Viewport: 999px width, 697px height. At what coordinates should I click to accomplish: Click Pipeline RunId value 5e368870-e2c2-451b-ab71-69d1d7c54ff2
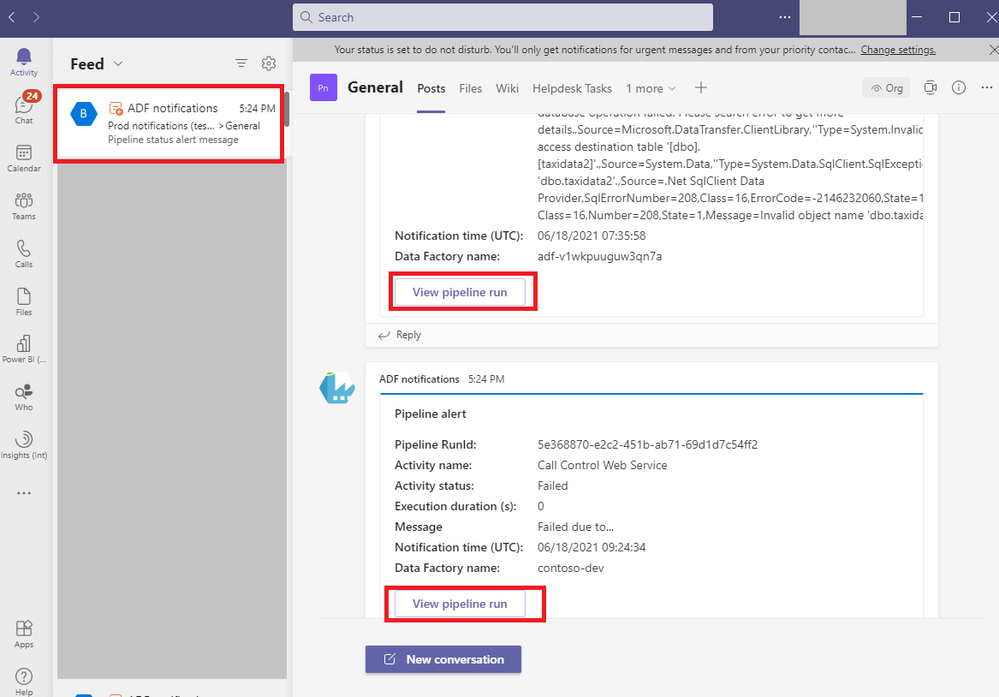[647, 445]
